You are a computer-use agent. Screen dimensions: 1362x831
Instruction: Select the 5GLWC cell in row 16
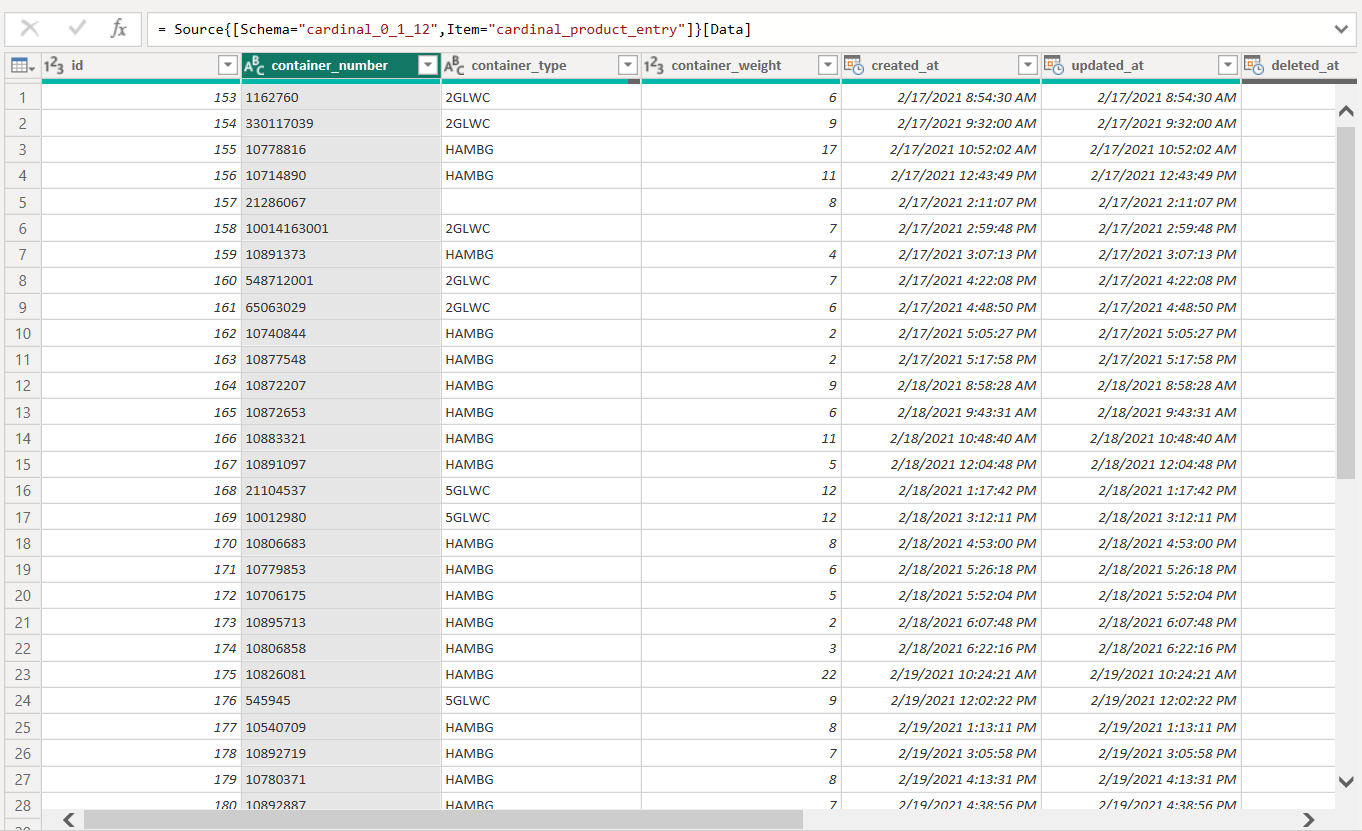click(541, 491)
